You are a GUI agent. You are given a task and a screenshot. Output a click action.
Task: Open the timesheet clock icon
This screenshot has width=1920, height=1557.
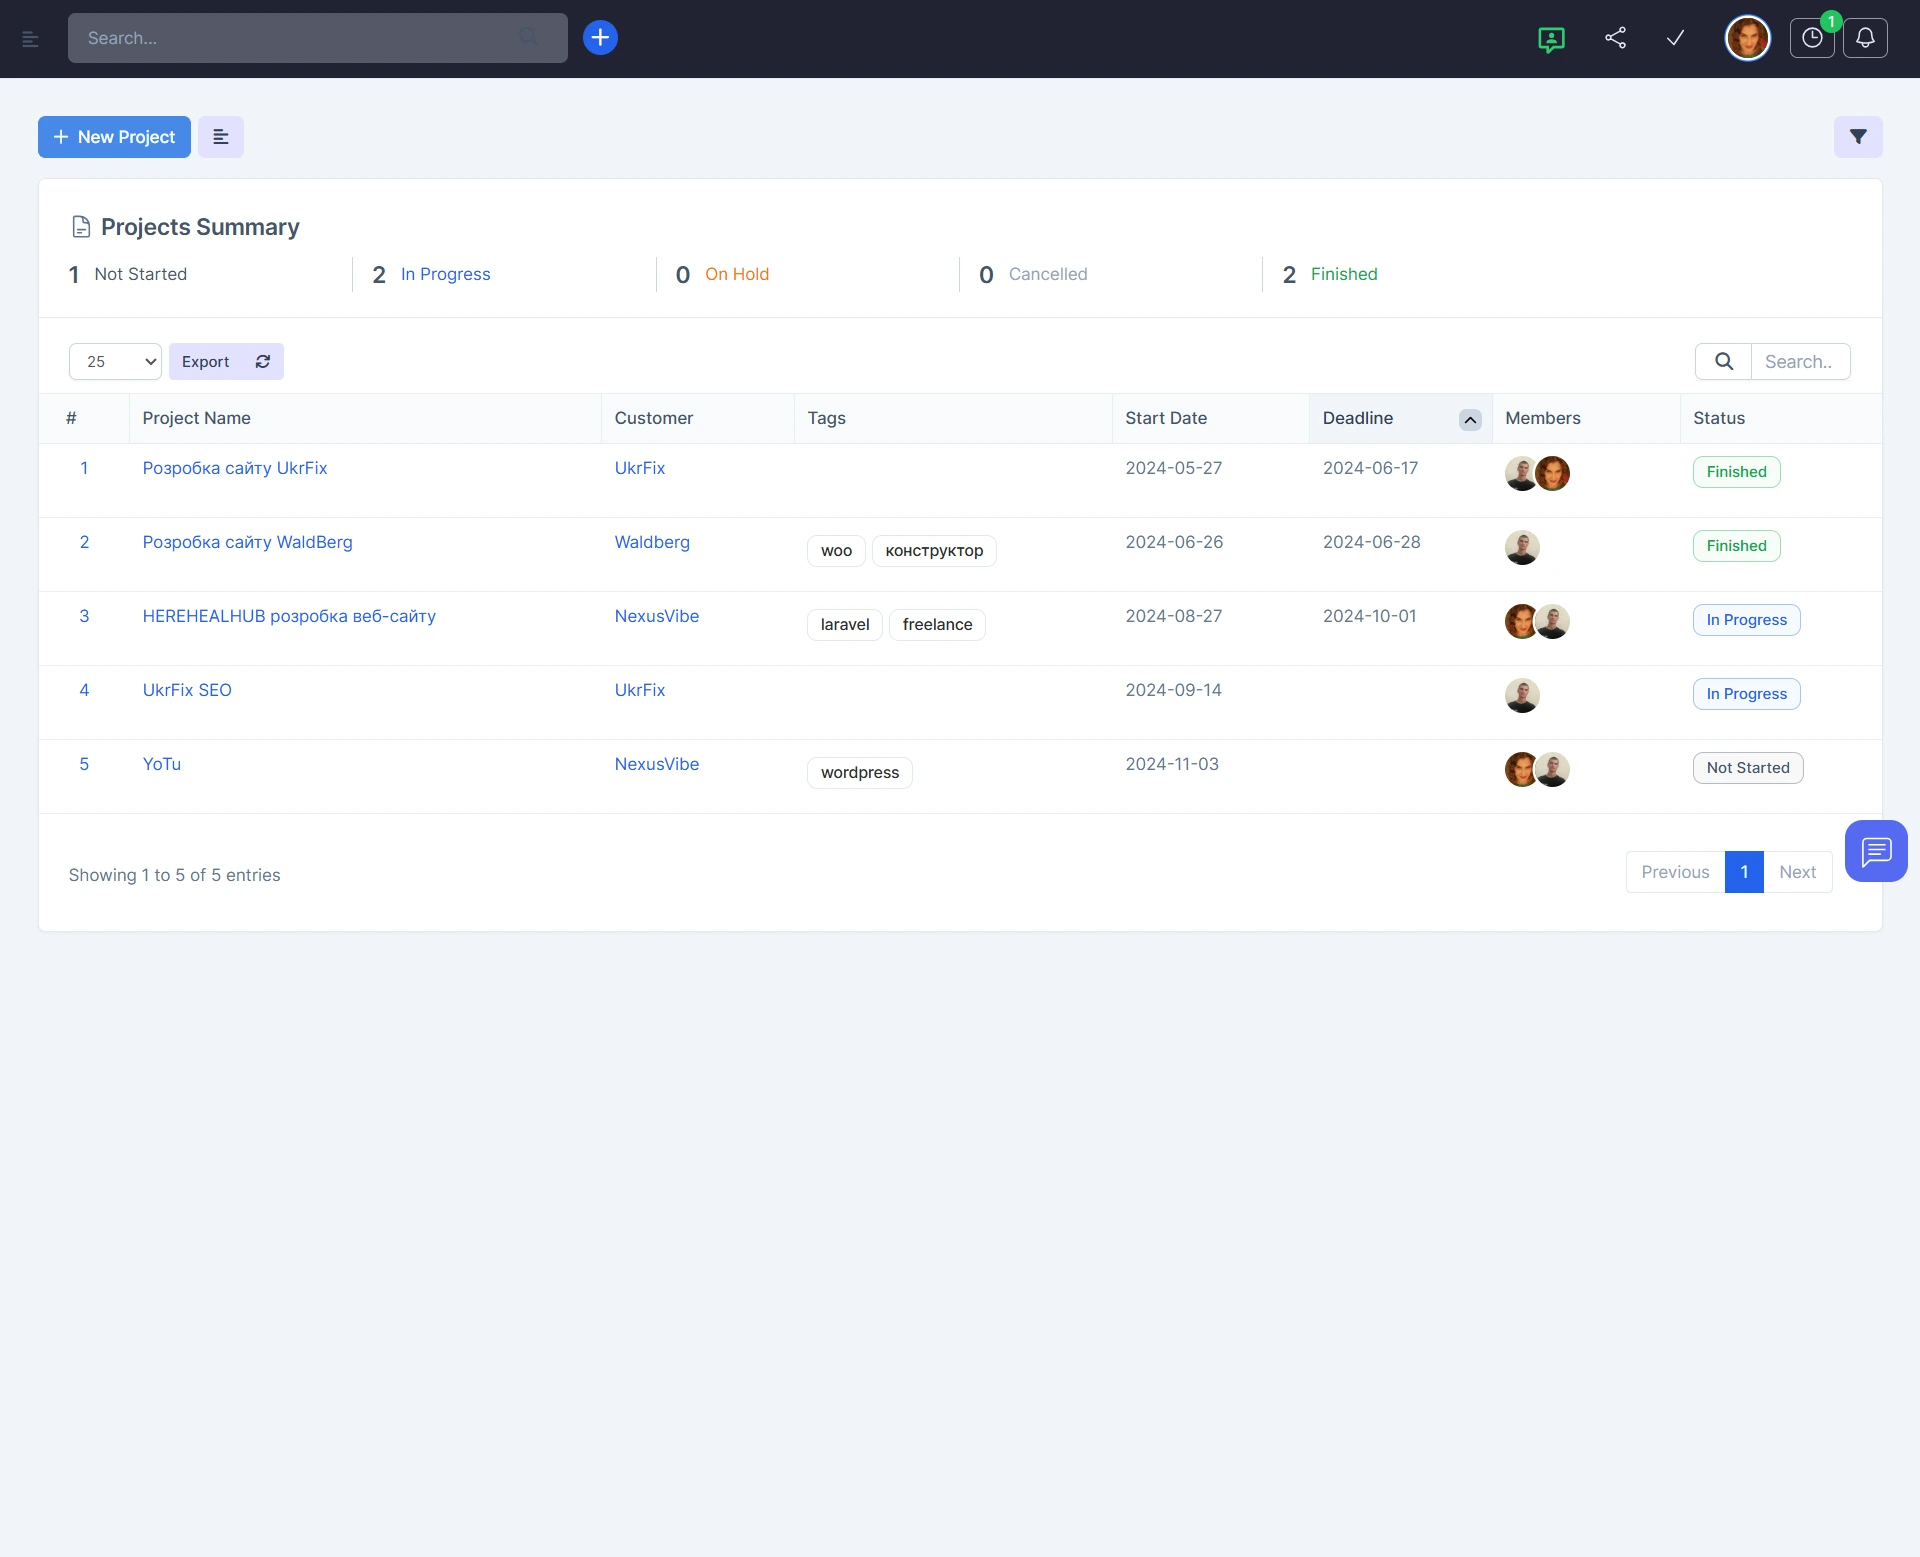[x=1812, y=38]
